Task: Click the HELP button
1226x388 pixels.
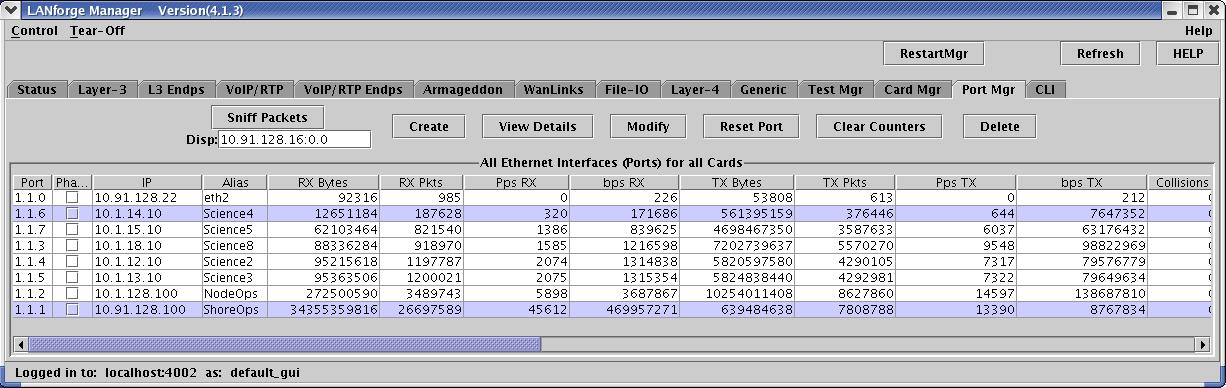Action: click(1187, 53)
